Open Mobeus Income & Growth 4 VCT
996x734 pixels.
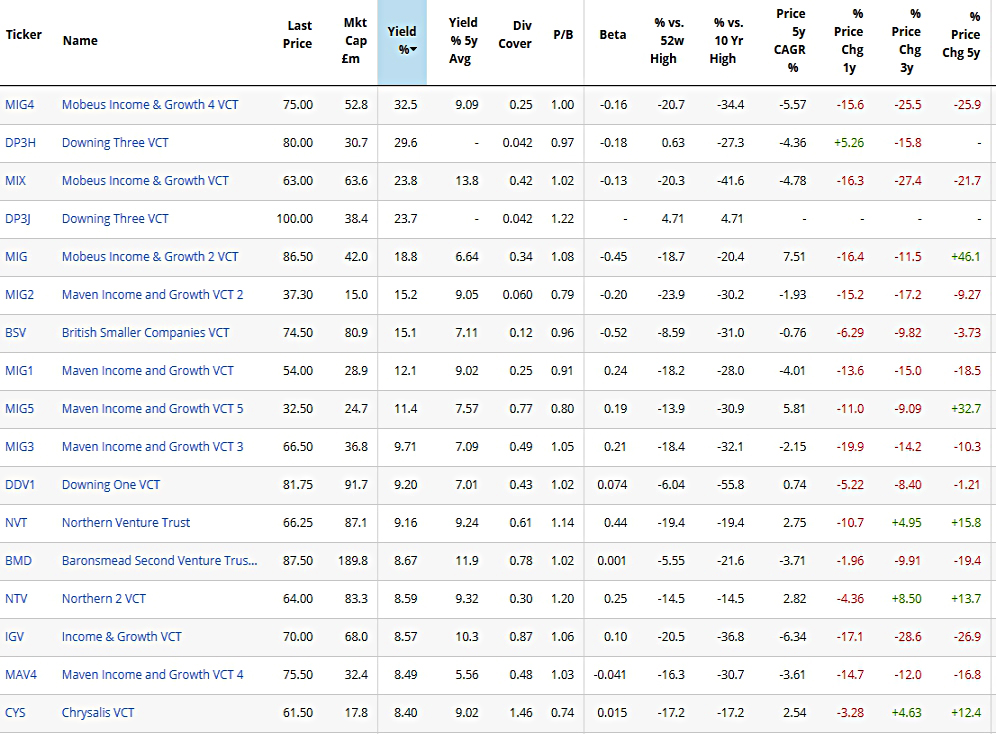coord(150,105)
